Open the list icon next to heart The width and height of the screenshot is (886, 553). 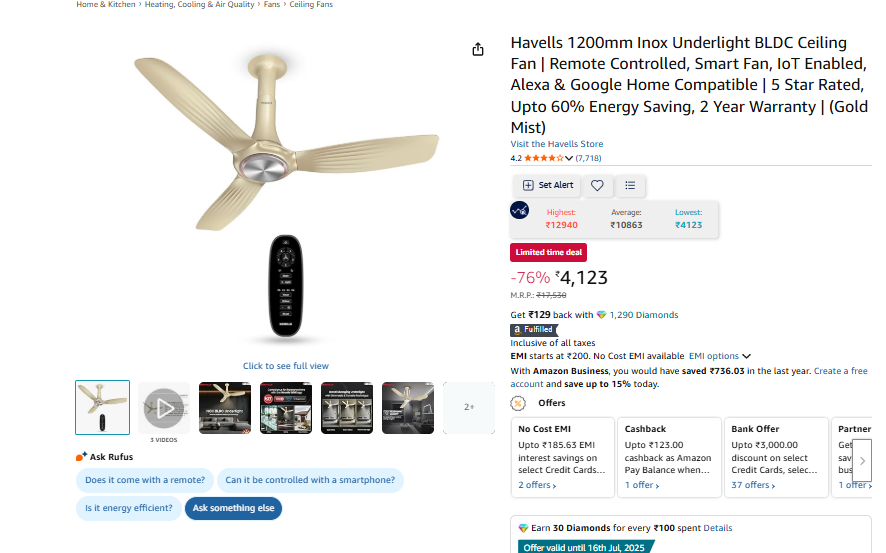[x=630, y=185]
